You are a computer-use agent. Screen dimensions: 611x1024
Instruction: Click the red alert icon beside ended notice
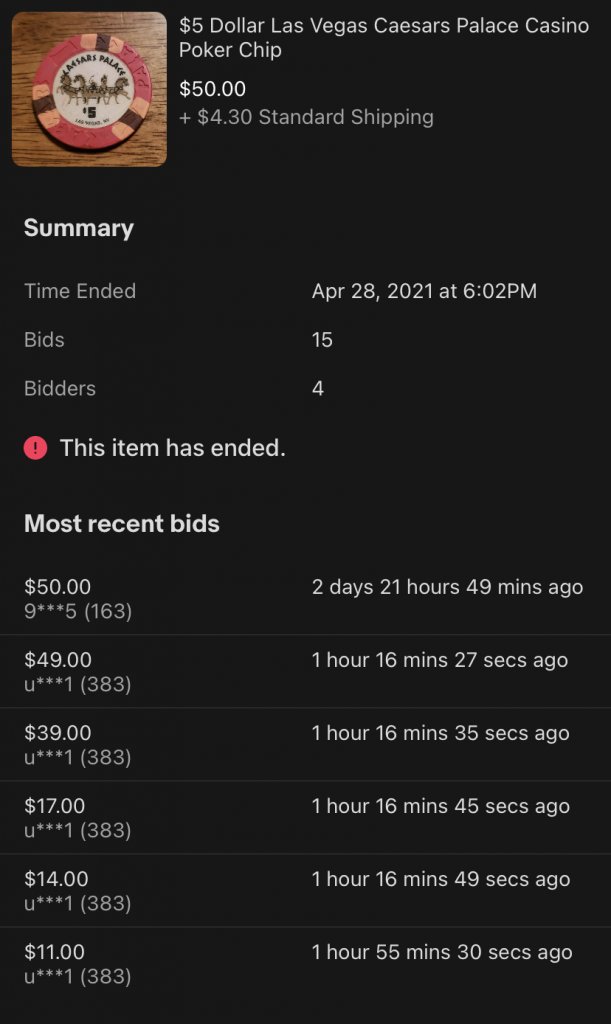(36, 449)
